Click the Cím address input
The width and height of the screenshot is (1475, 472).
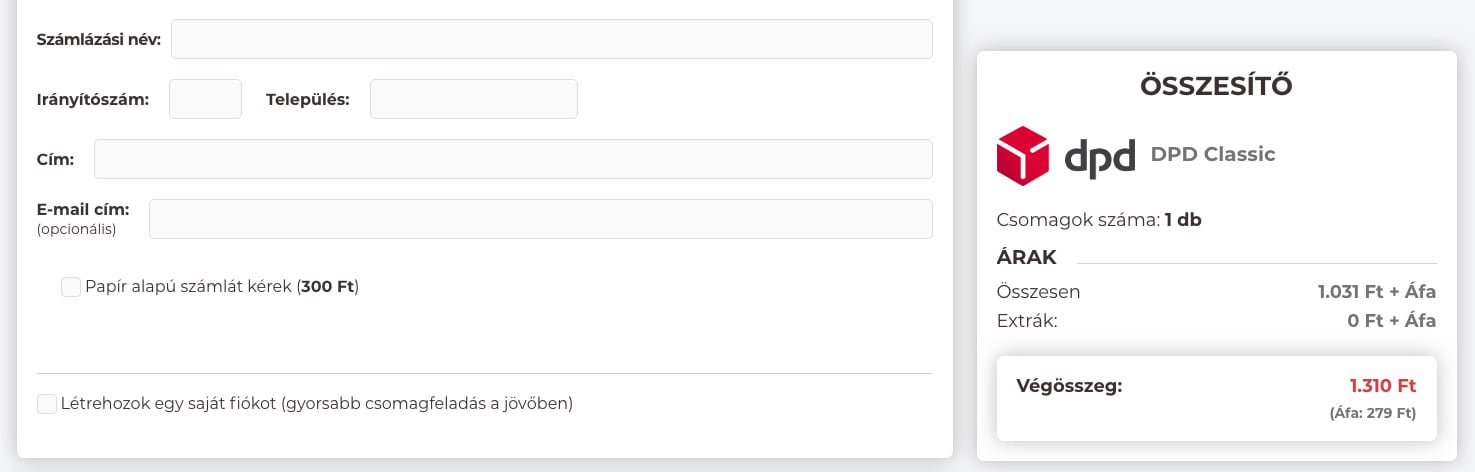click(x=513, y=159)
